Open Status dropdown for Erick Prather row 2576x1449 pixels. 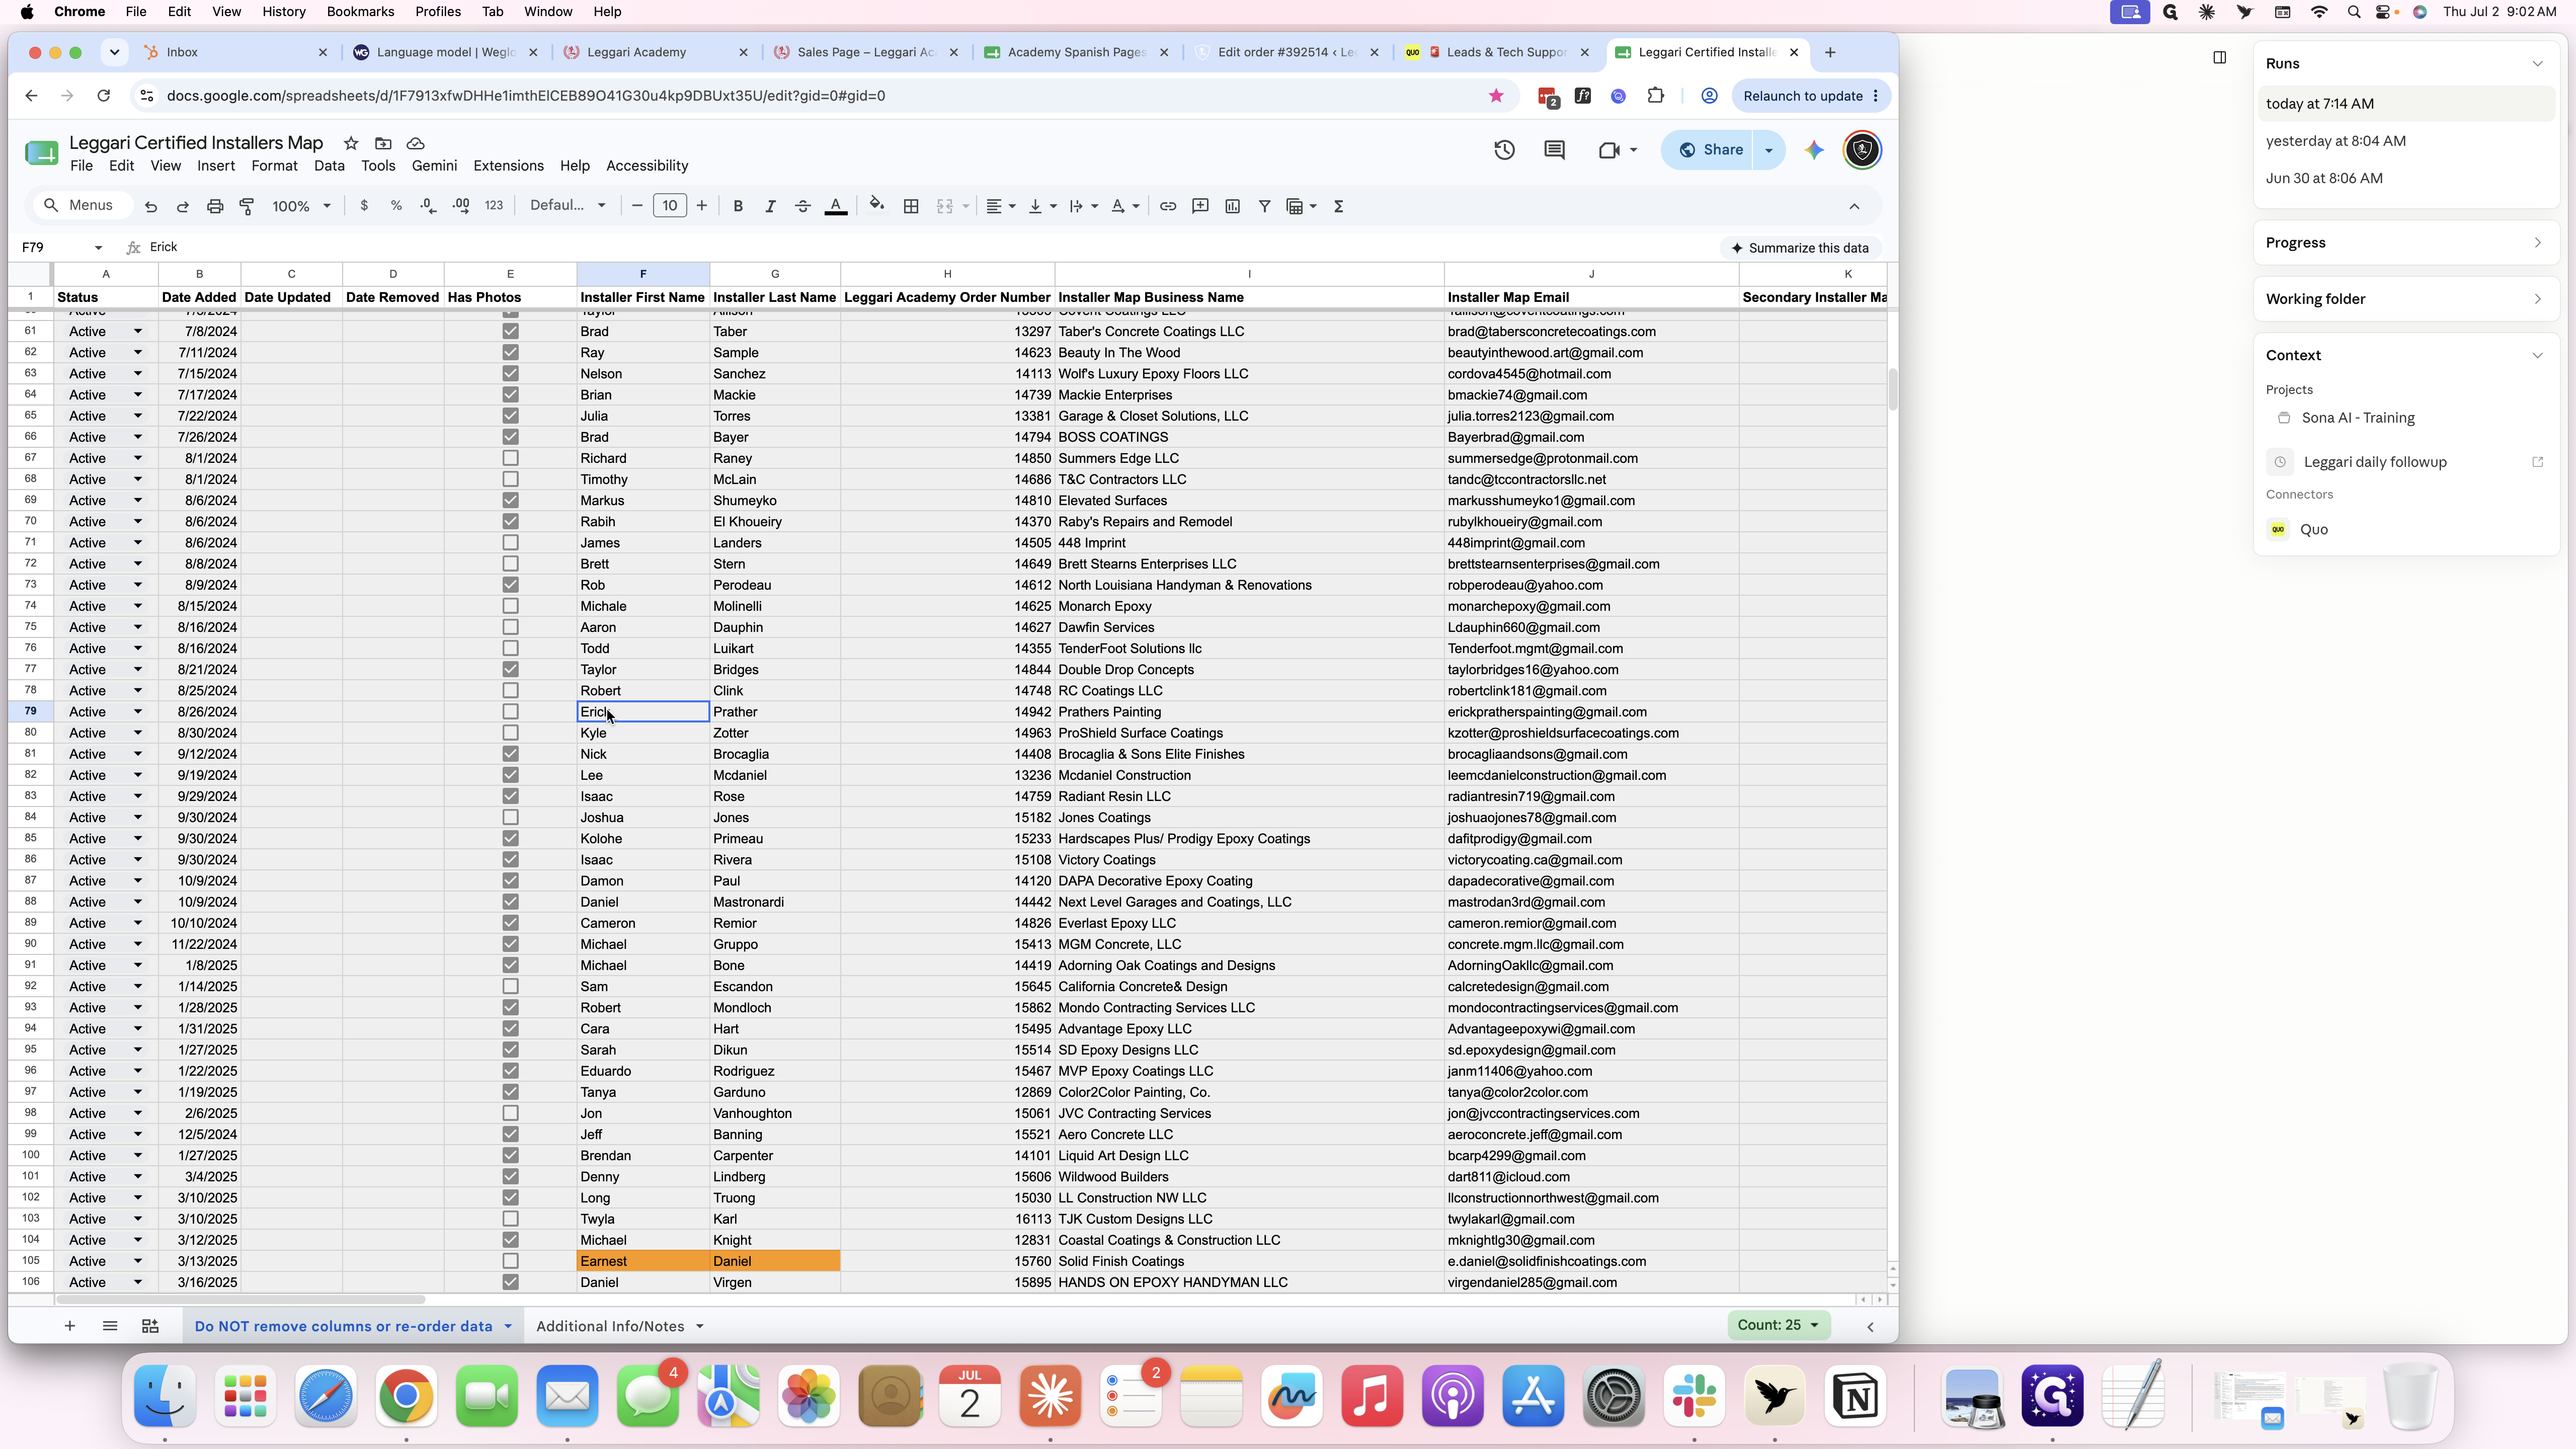[x=137, y=712]
